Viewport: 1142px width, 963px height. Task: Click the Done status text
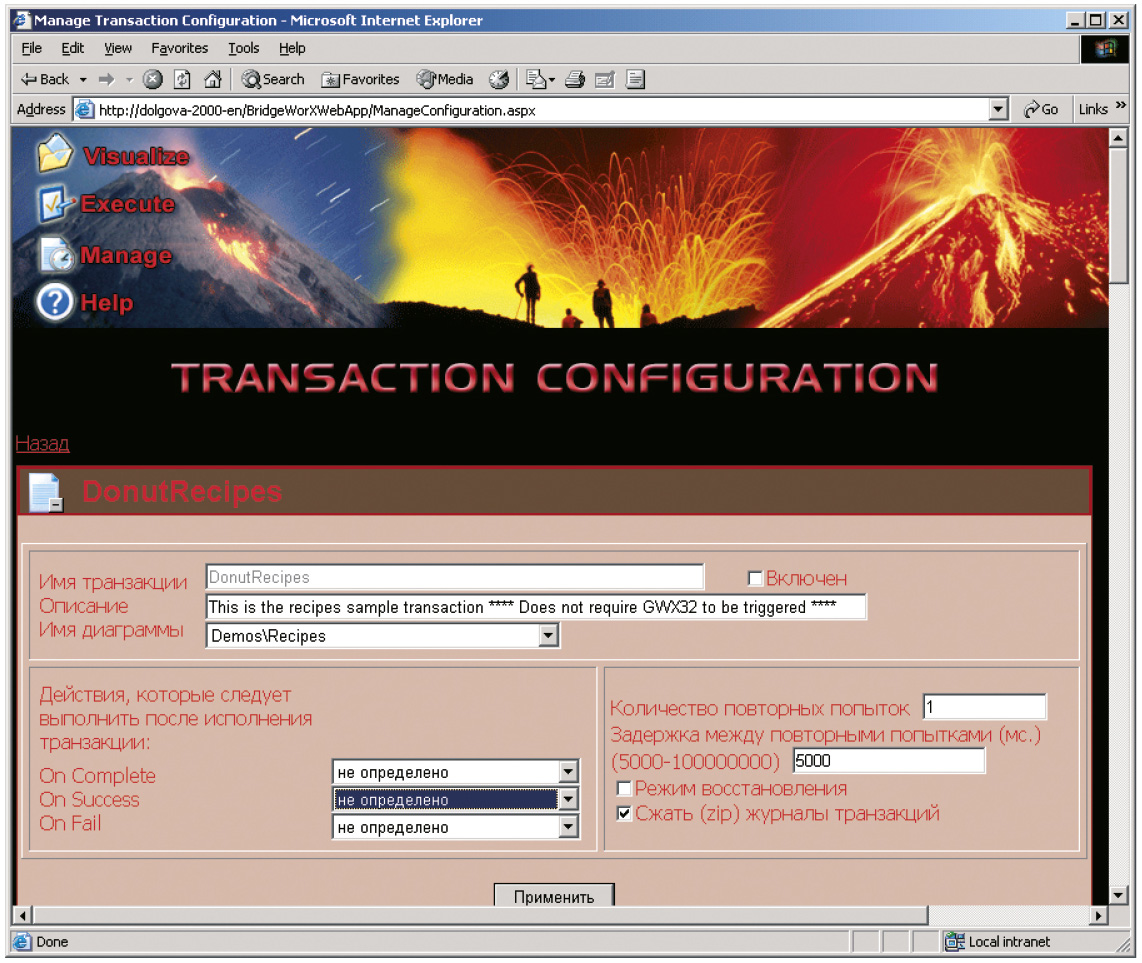(x=52, y=941)
